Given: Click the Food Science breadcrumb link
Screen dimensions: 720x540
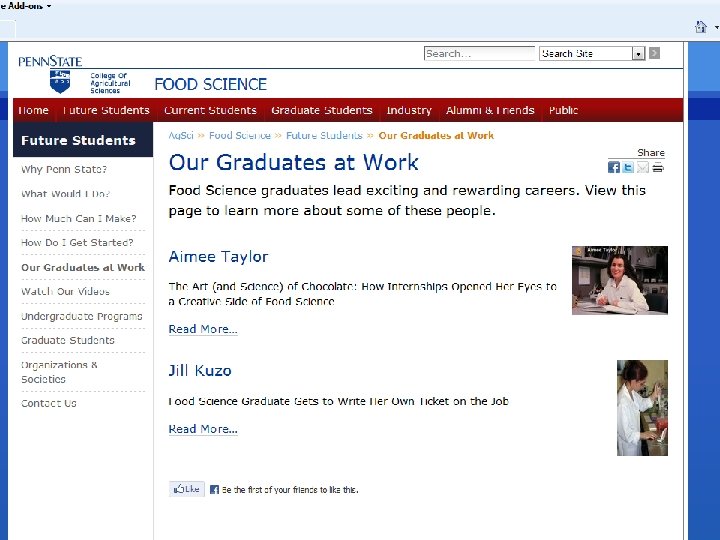Looking at the screenshot, I should click(240, 135).
